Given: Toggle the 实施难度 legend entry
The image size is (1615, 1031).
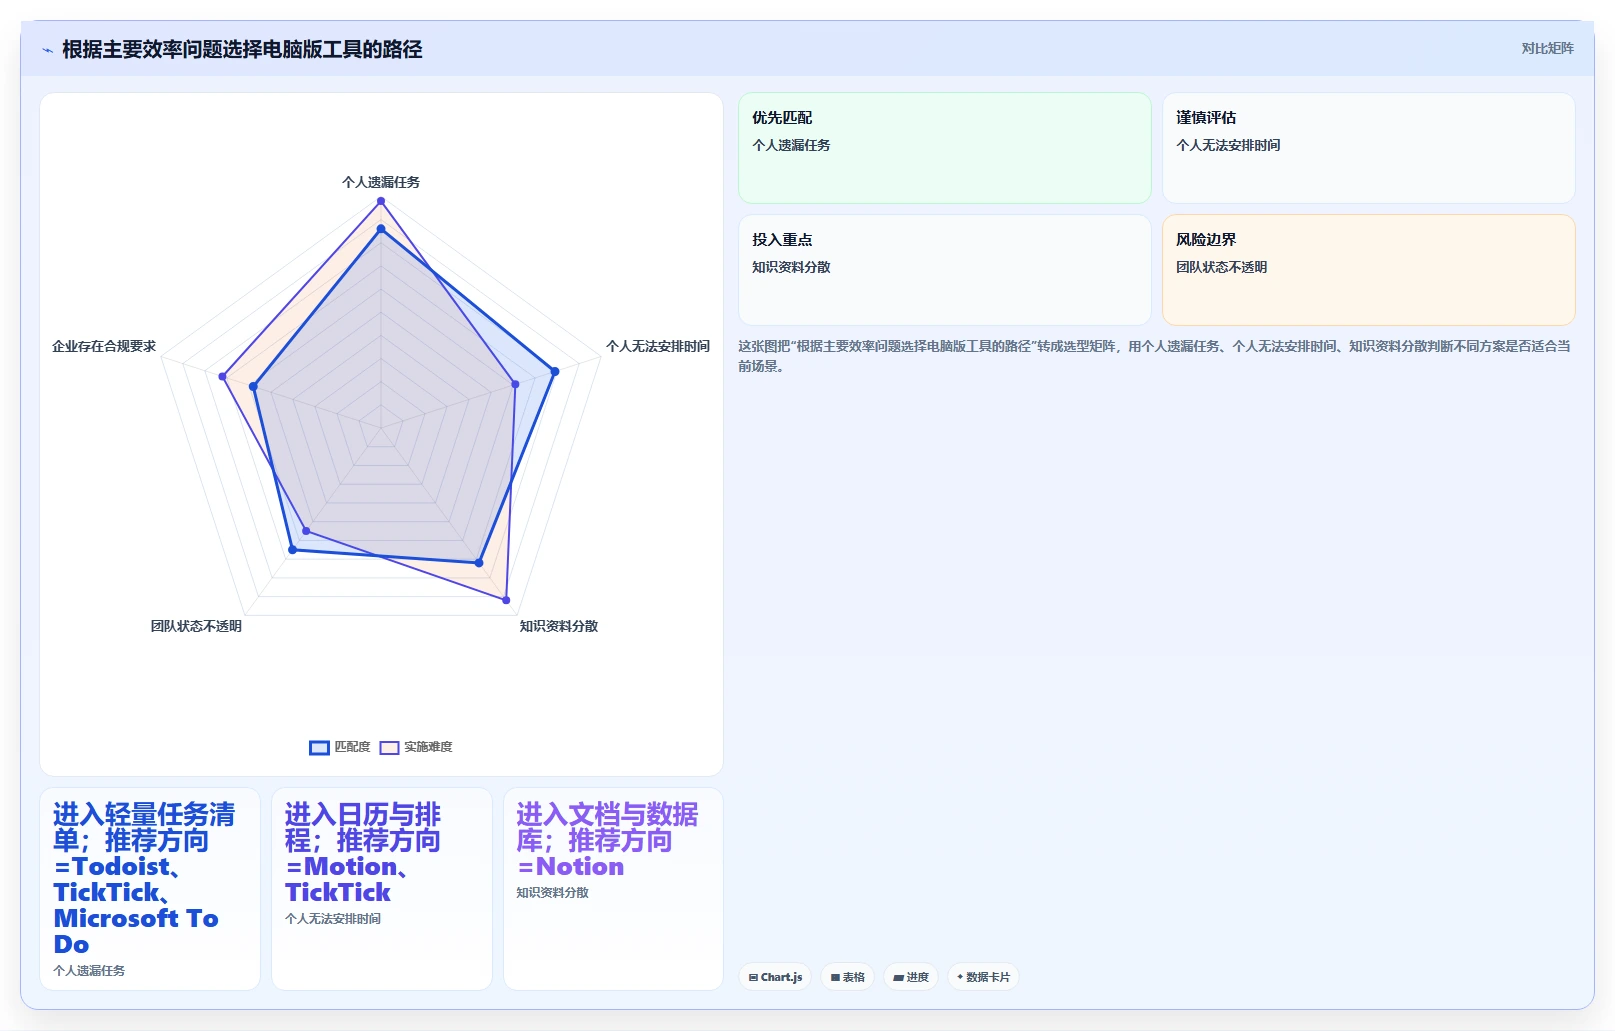Looking at the screenshot, I should 416,747.
